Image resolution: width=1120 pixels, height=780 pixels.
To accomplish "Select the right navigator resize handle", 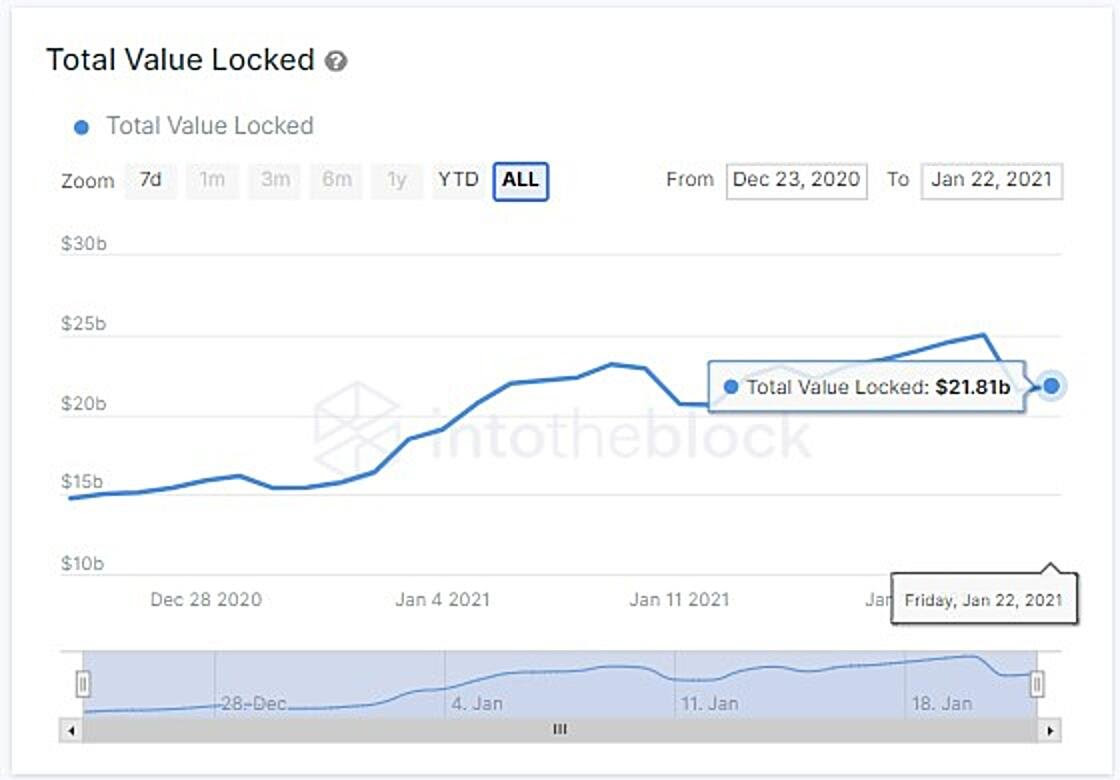I will (x=1039, y=683).
